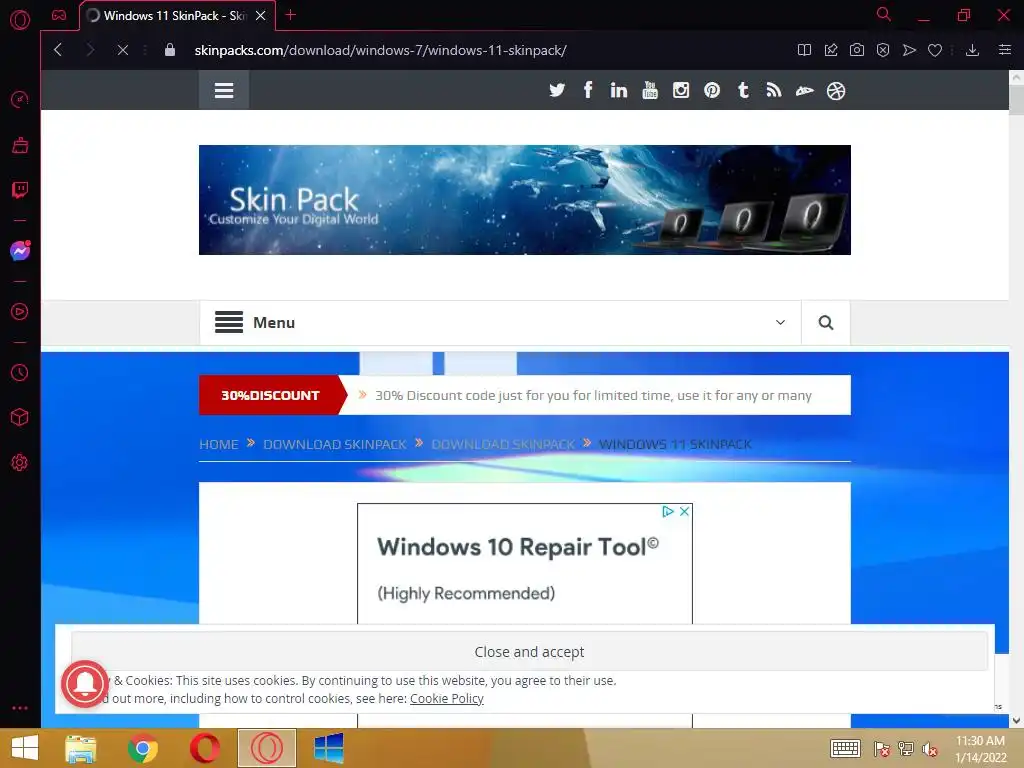
Task: Open sidebar three-dots setup menu
Action: (20, 708)
